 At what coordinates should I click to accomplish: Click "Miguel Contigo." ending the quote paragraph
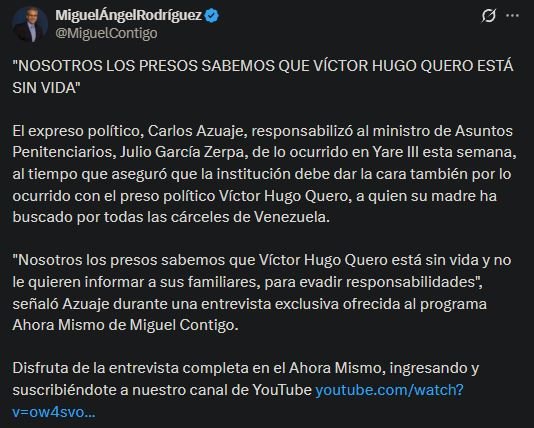click(184, 325)
